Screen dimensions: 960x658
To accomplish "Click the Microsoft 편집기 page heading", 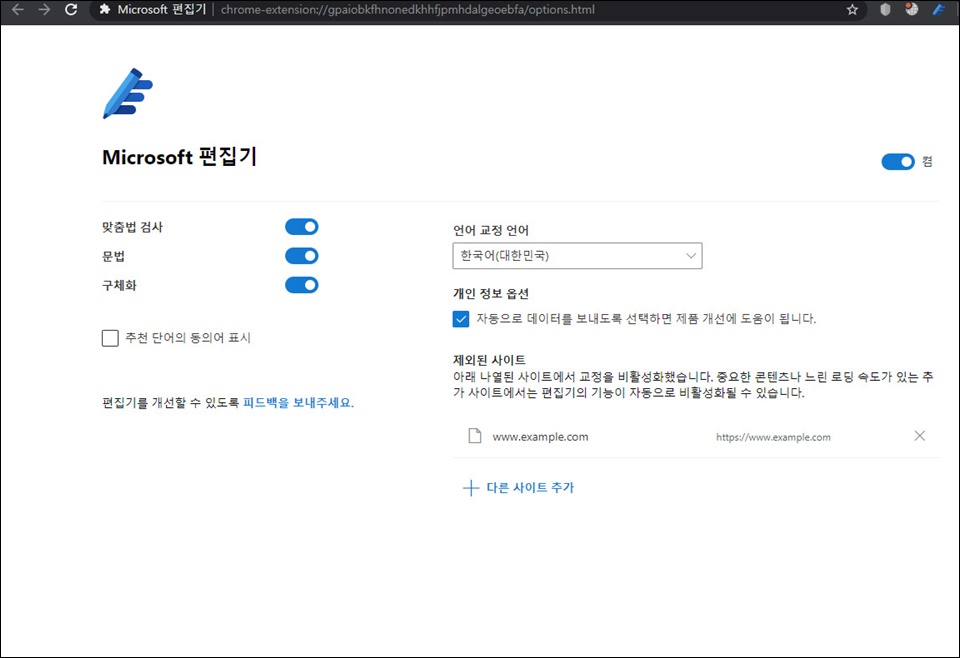I will [x=179, y=157].
